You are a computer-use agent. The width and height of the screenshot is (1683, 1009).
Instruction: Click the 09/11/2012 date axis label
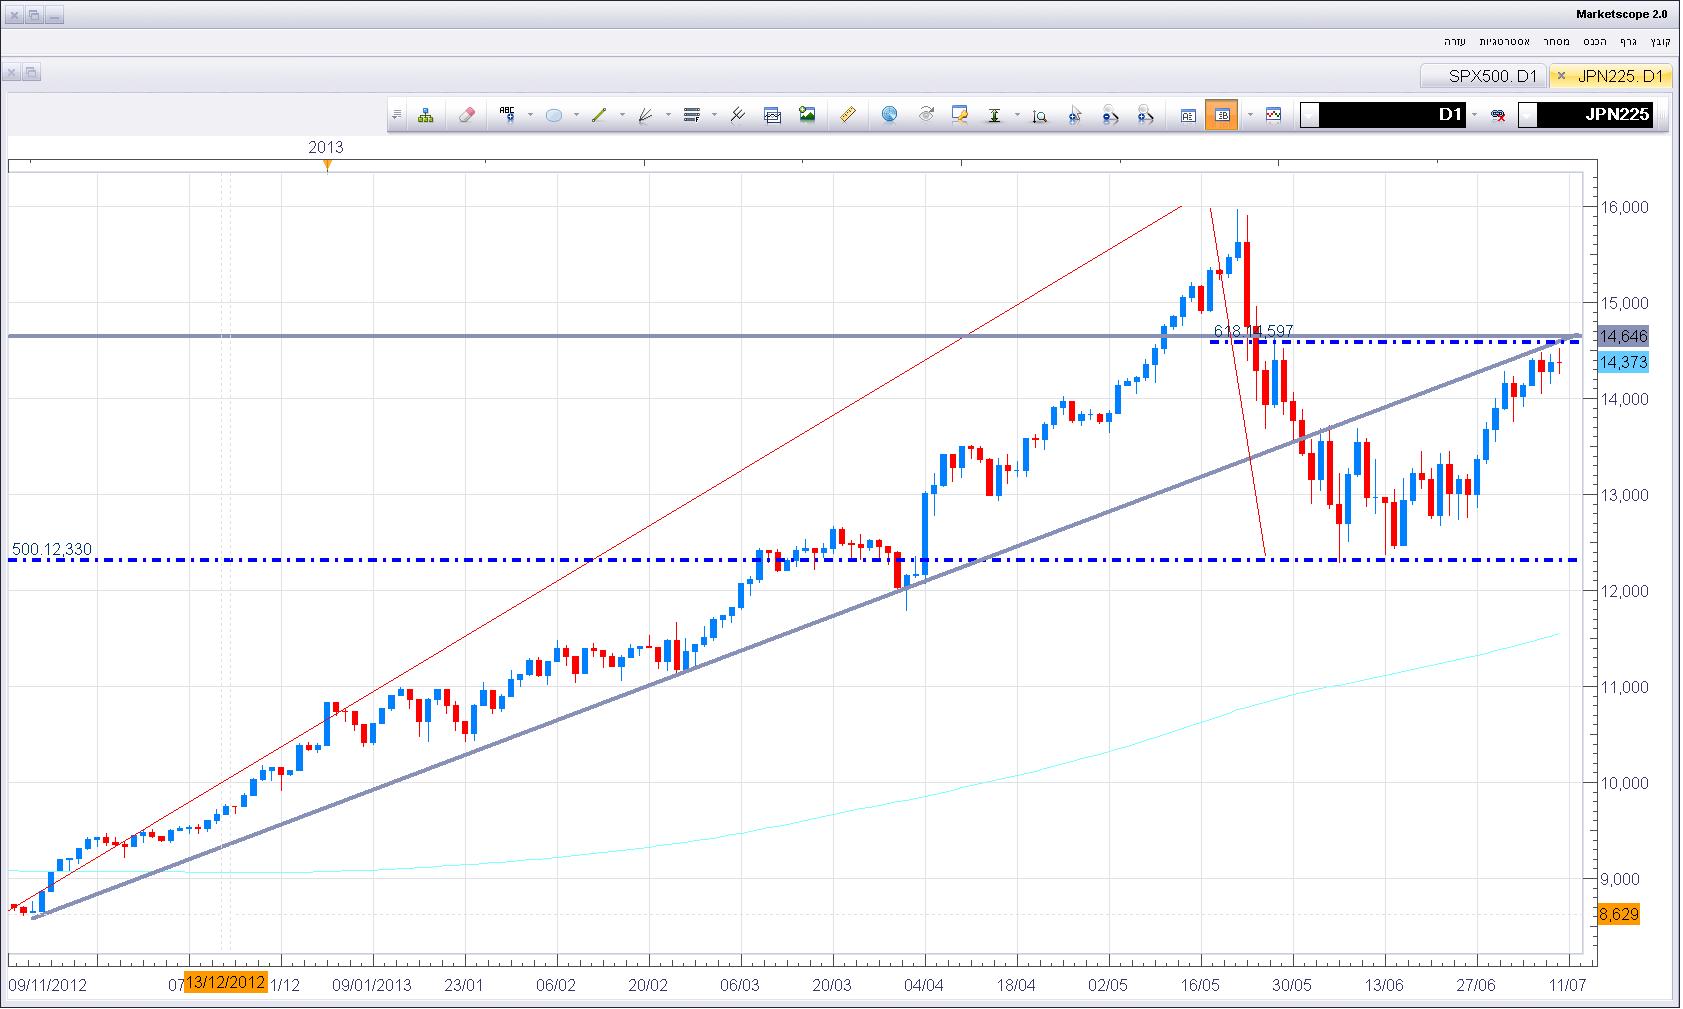point(47,985)
